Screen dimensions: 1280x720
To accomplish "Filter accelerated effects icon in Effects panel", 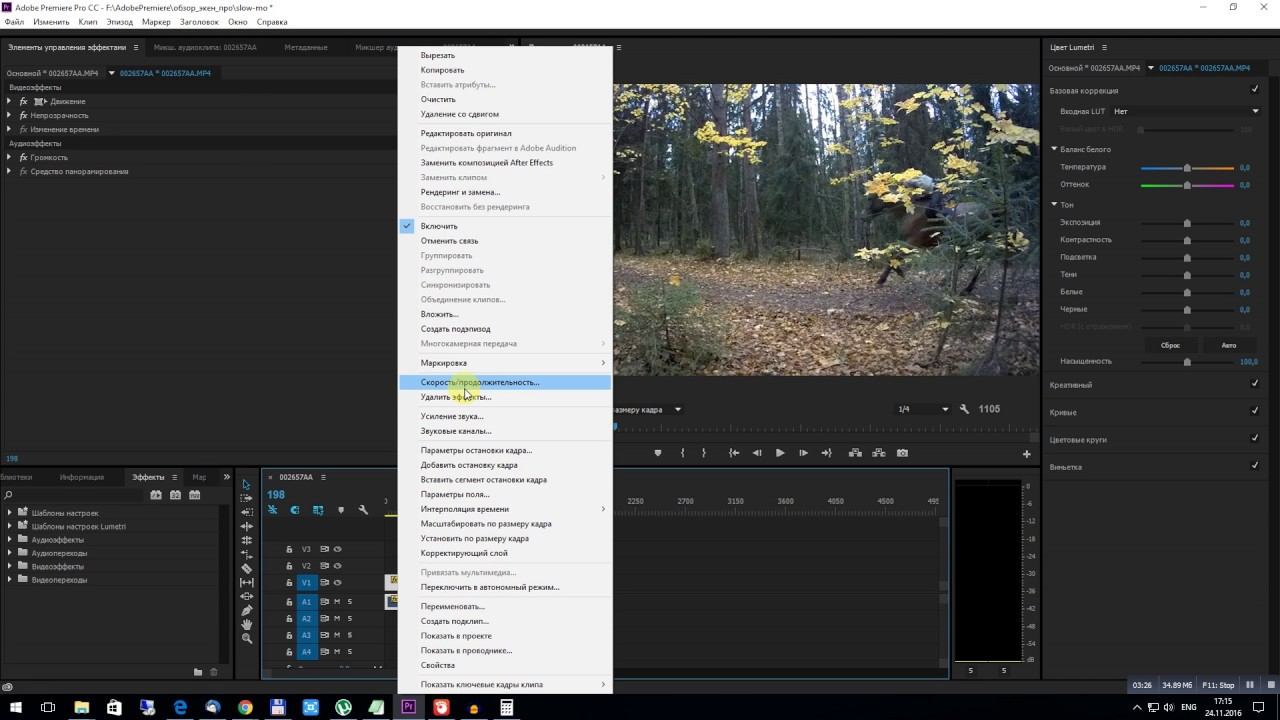I will tap(156, 495).
